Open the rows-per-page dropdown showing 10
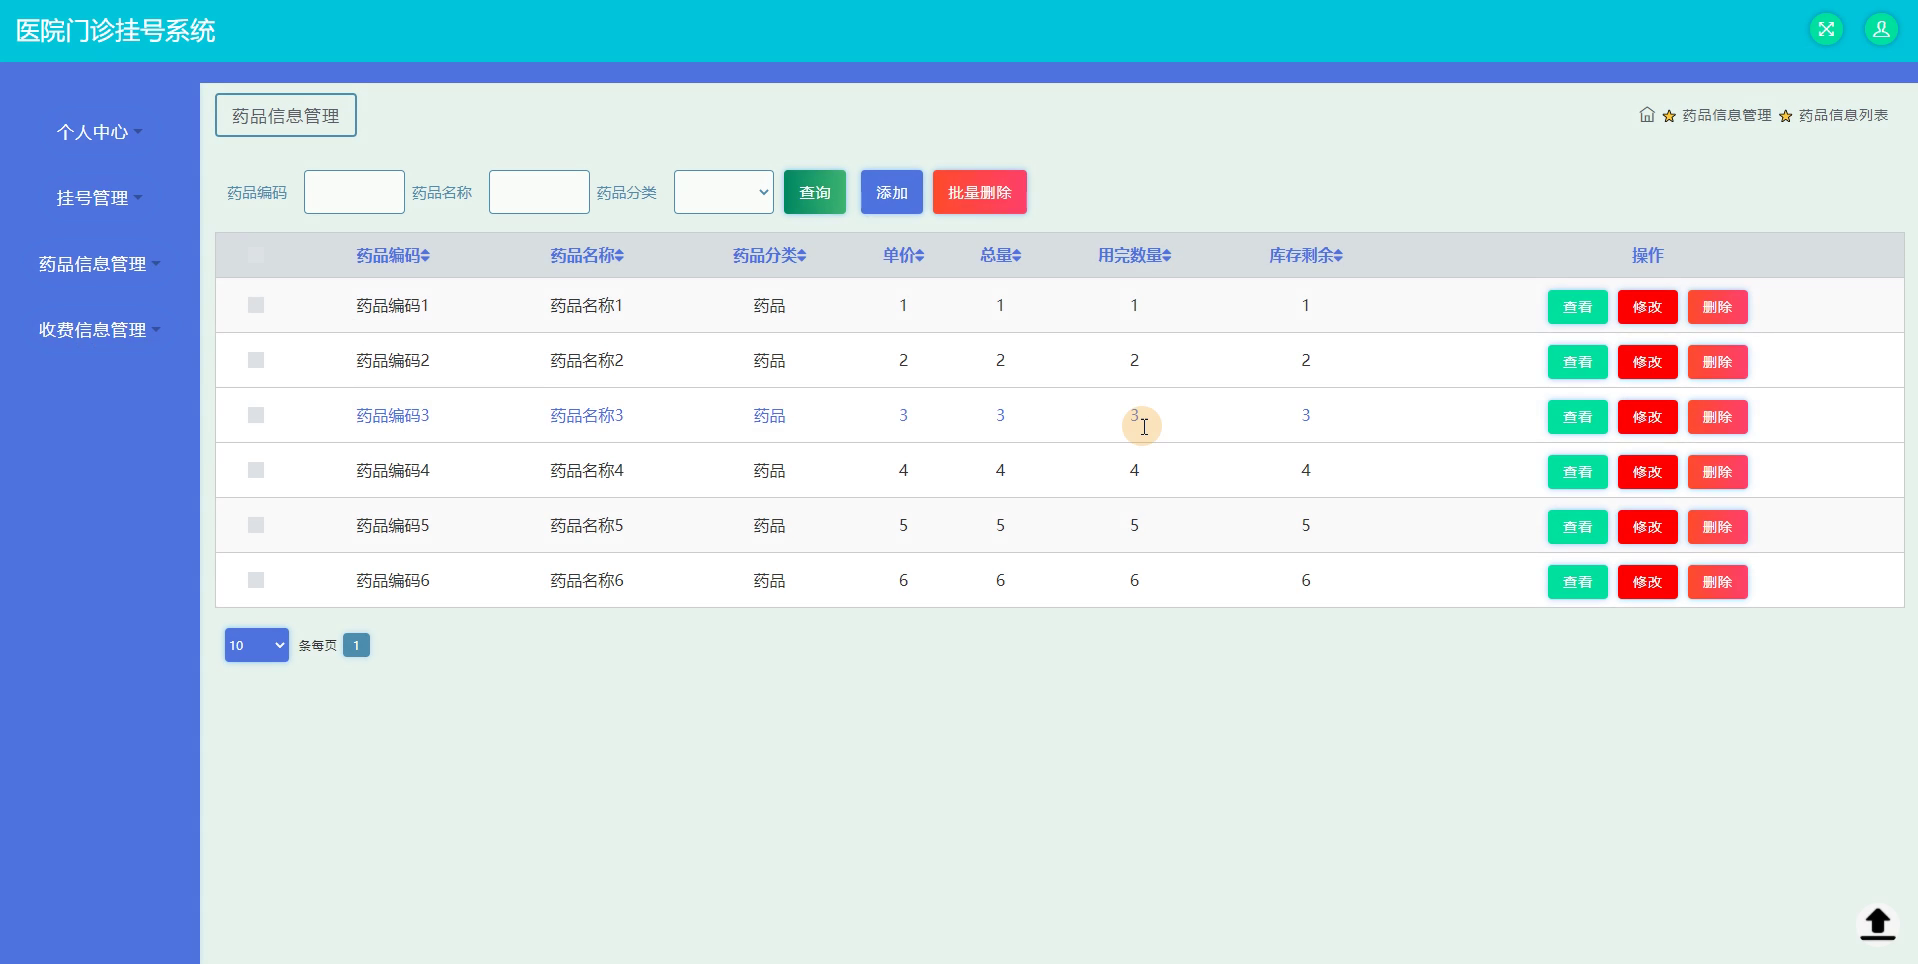1918x964 pixels. coord(257,645)
